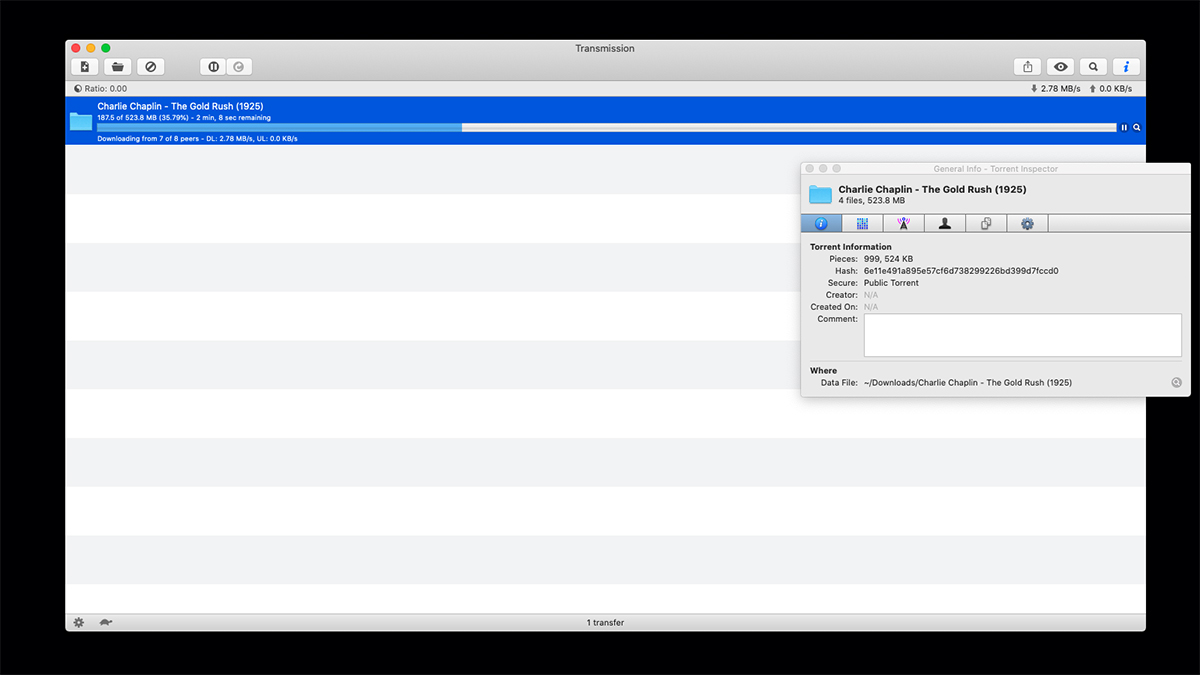Screen dimensions: 1200x675
Task: Switch to the Files inspector tab
Action: click(986, 224)
